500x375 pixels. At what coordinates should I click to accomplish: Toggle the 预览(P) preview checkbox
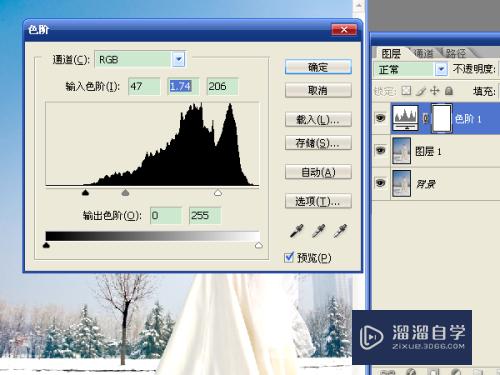[289, 257]
